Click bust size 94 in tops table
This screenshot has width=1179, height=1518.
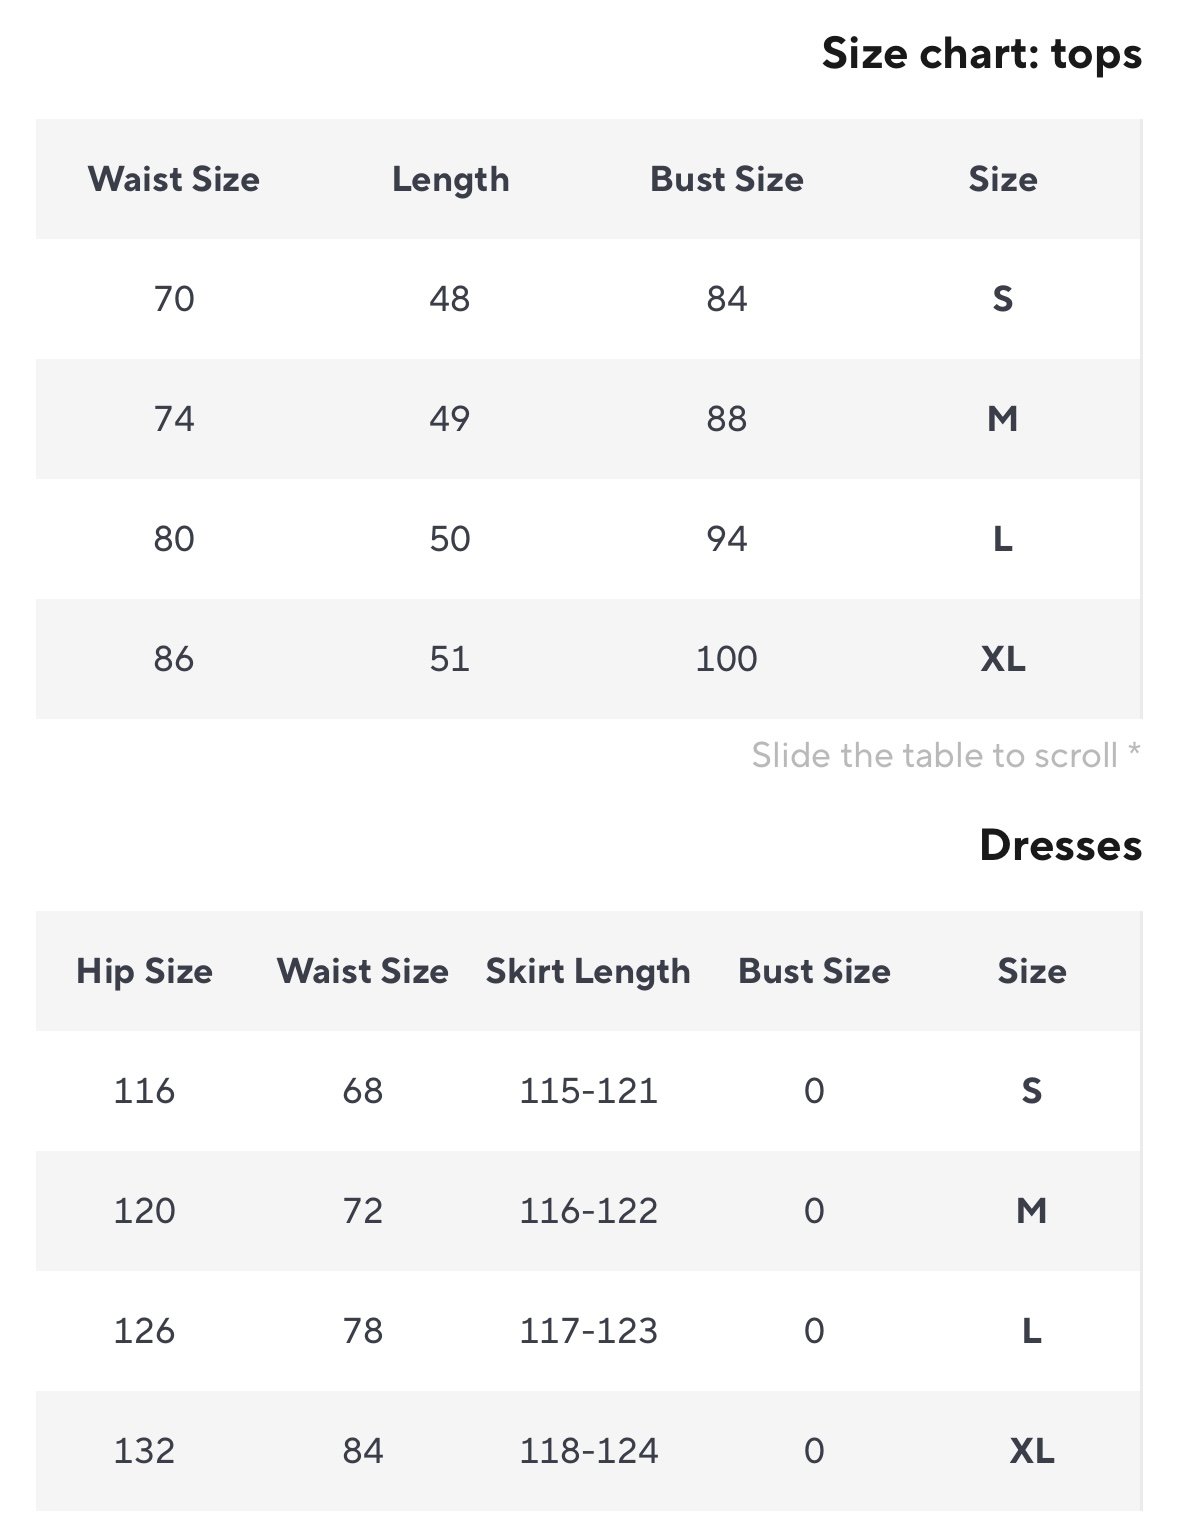pos(726,539)
